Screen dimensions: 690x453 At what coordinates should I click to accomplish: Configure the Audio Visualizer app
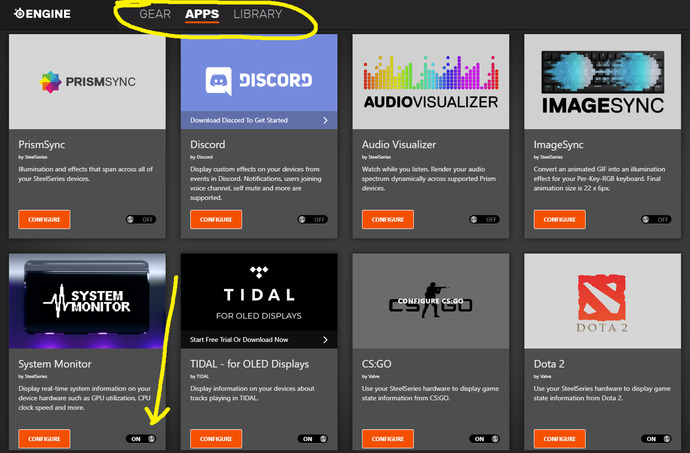388,219
